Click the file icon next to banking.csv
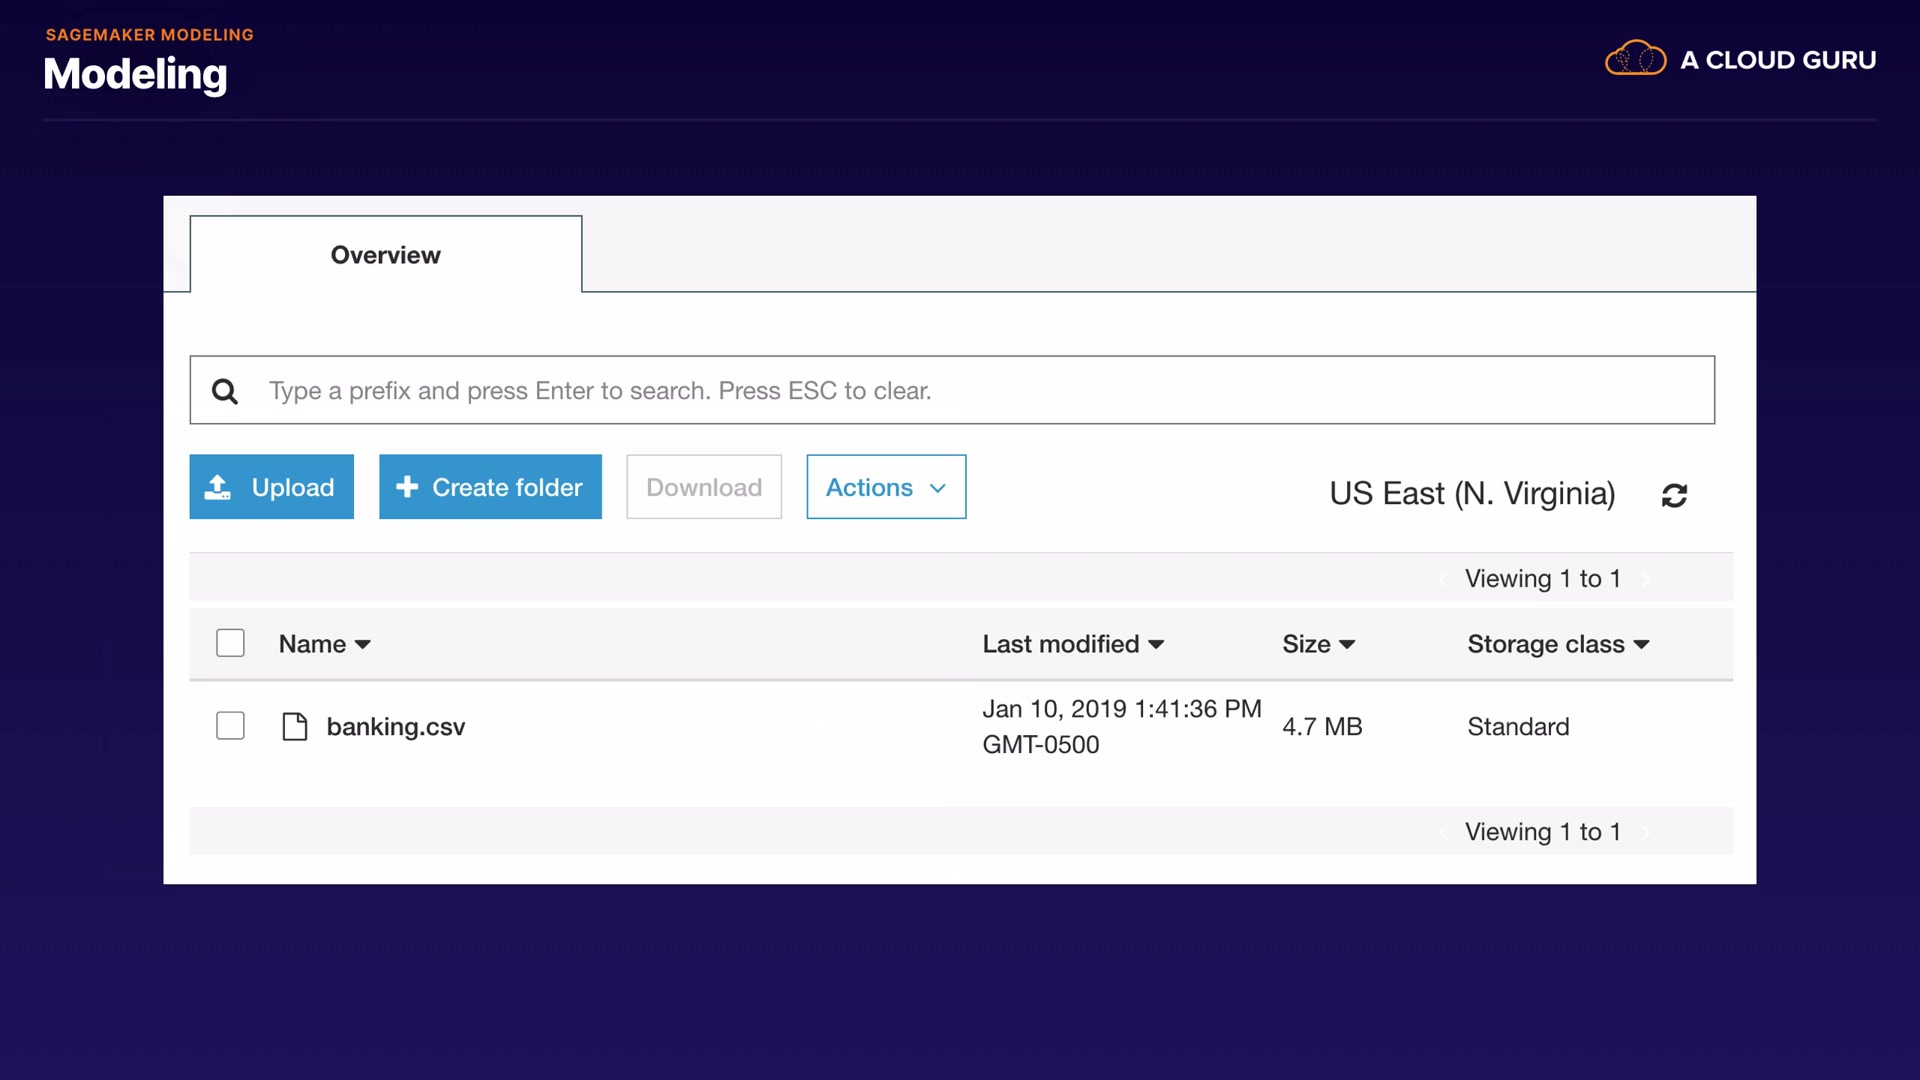 (294, 727)
